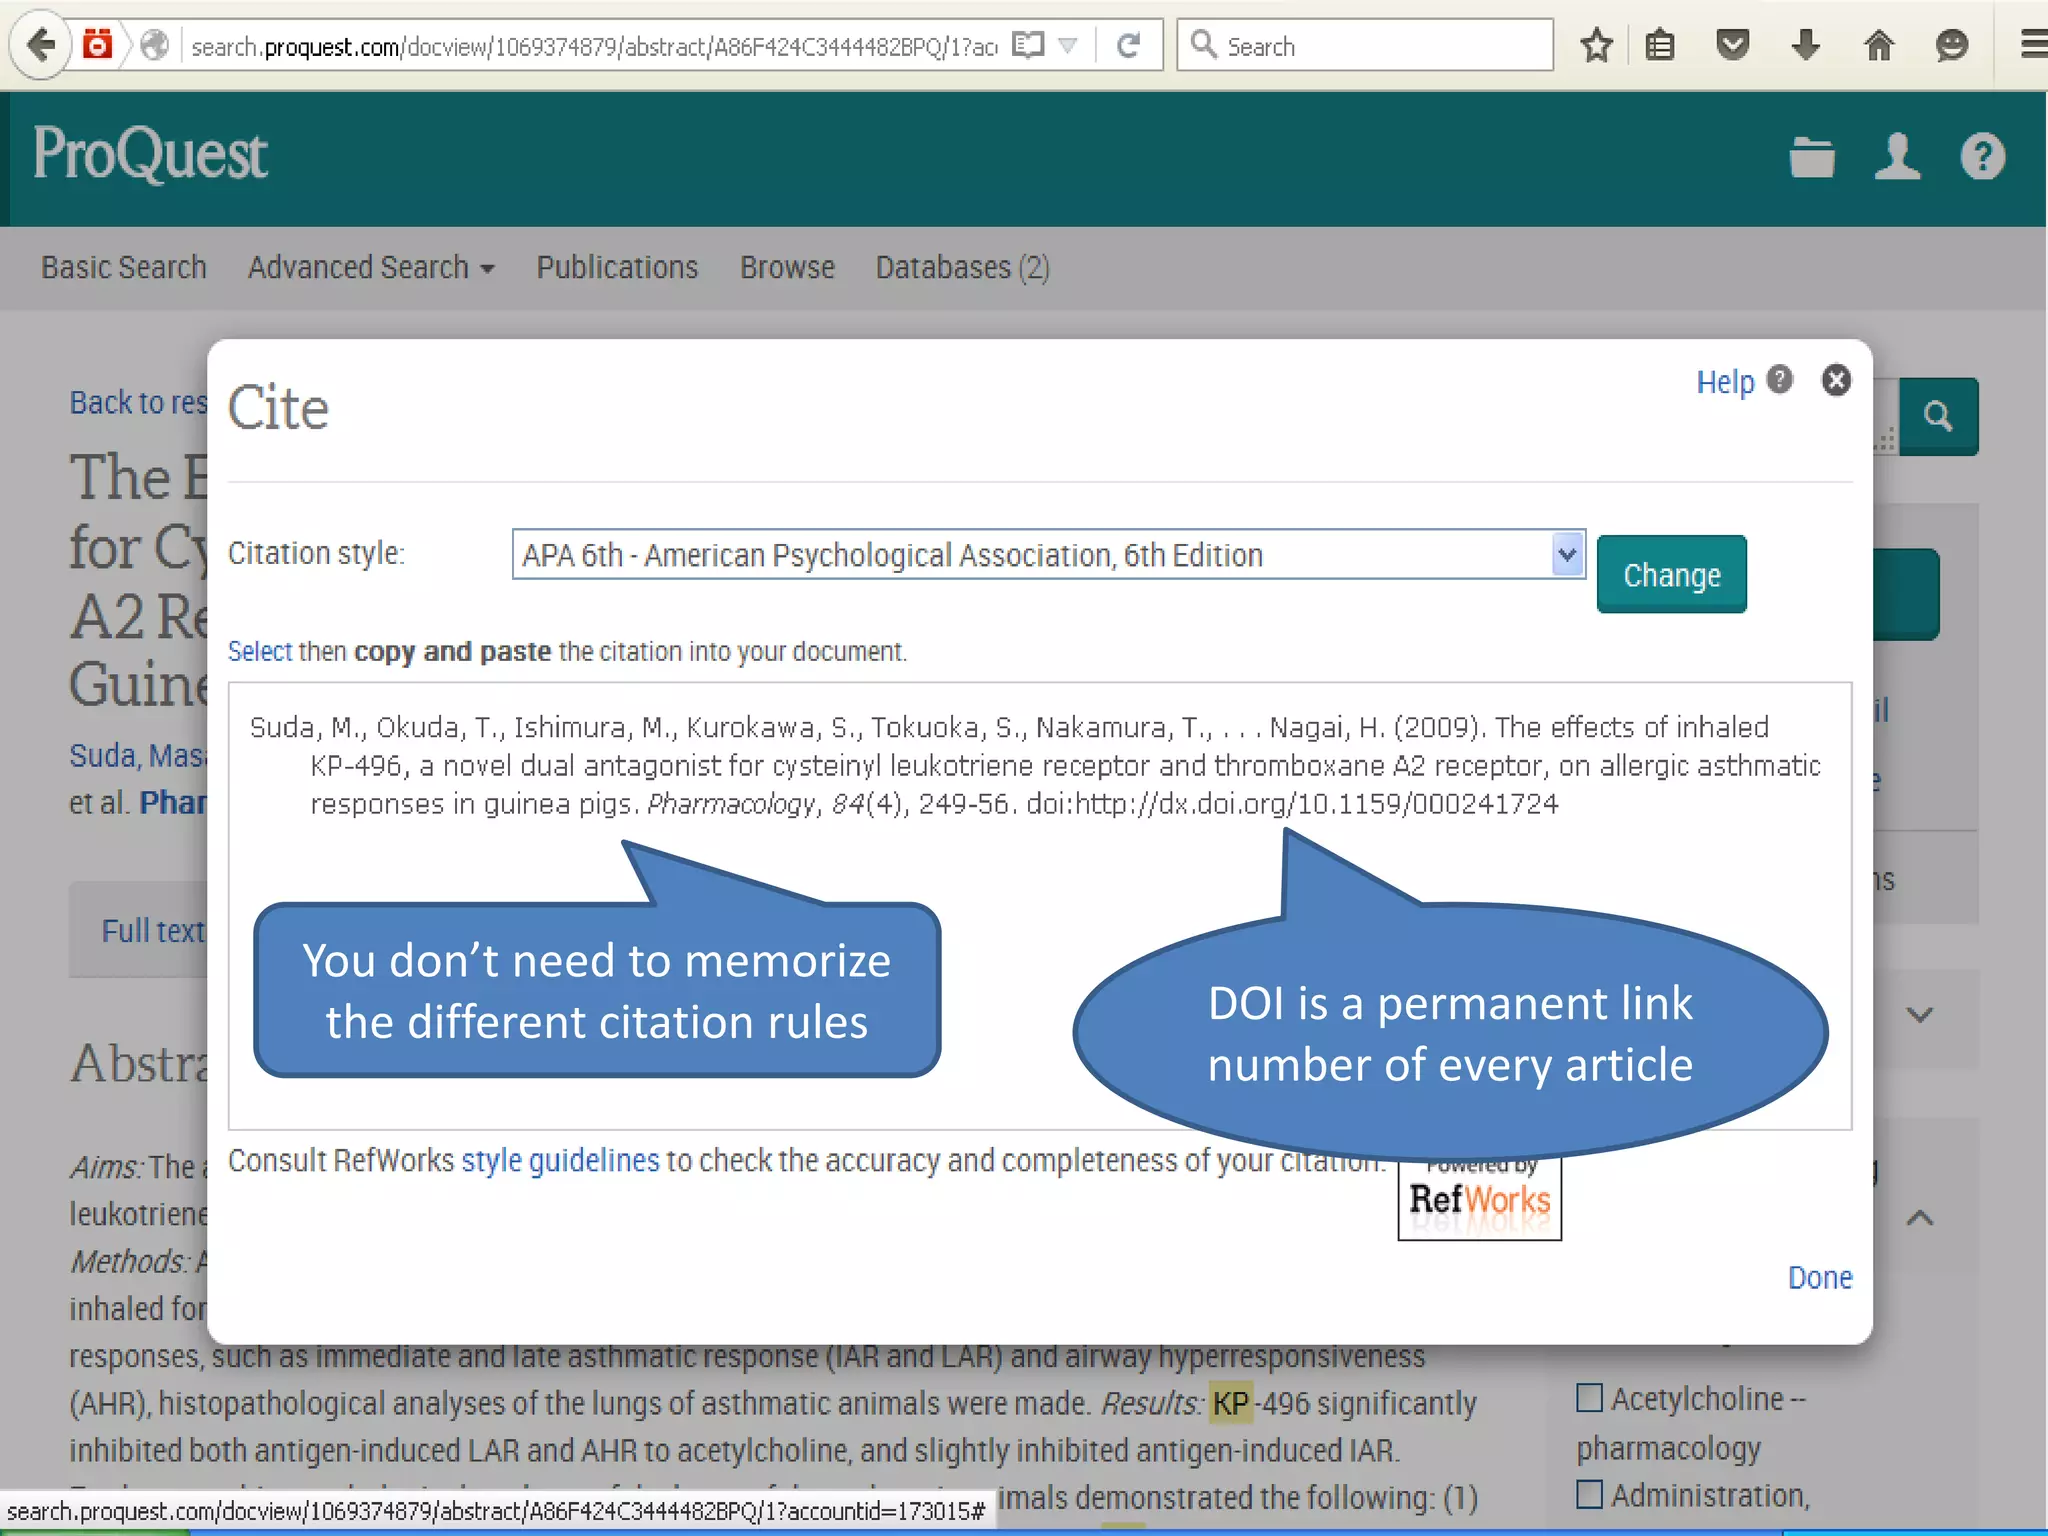Expand the Advanced Search dropdown menu
The height and width of the screenshot is (1536, 2048).
371,267
